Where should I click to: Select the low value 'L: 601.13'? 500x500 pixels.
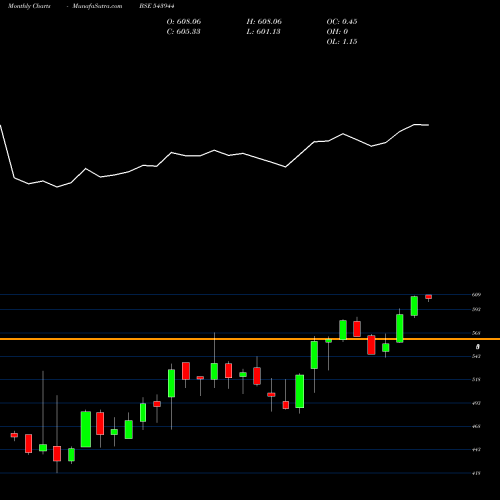(x=263, y=32)
